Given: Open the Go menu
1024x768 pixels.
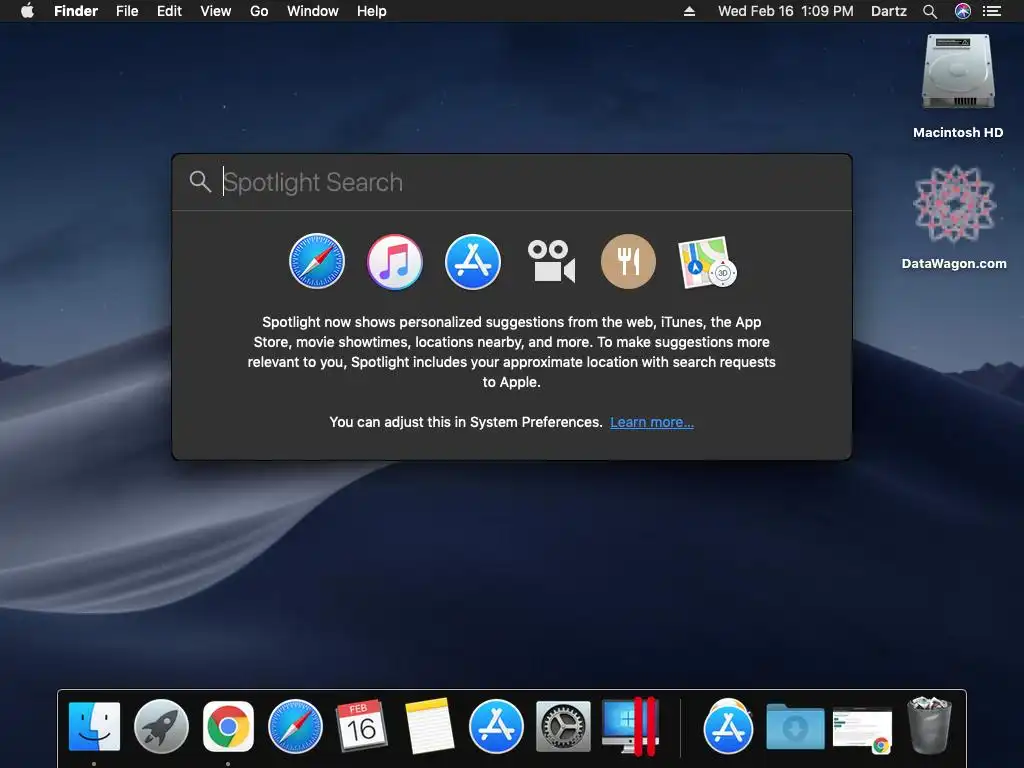Looking at the screenshot, I should click(259, 11).
